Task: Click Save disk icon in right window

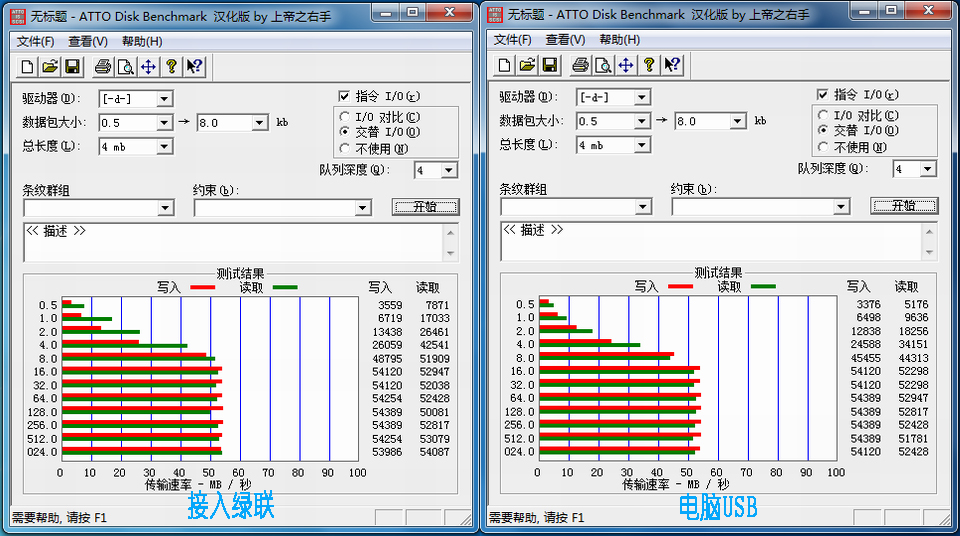Action: 550,65
